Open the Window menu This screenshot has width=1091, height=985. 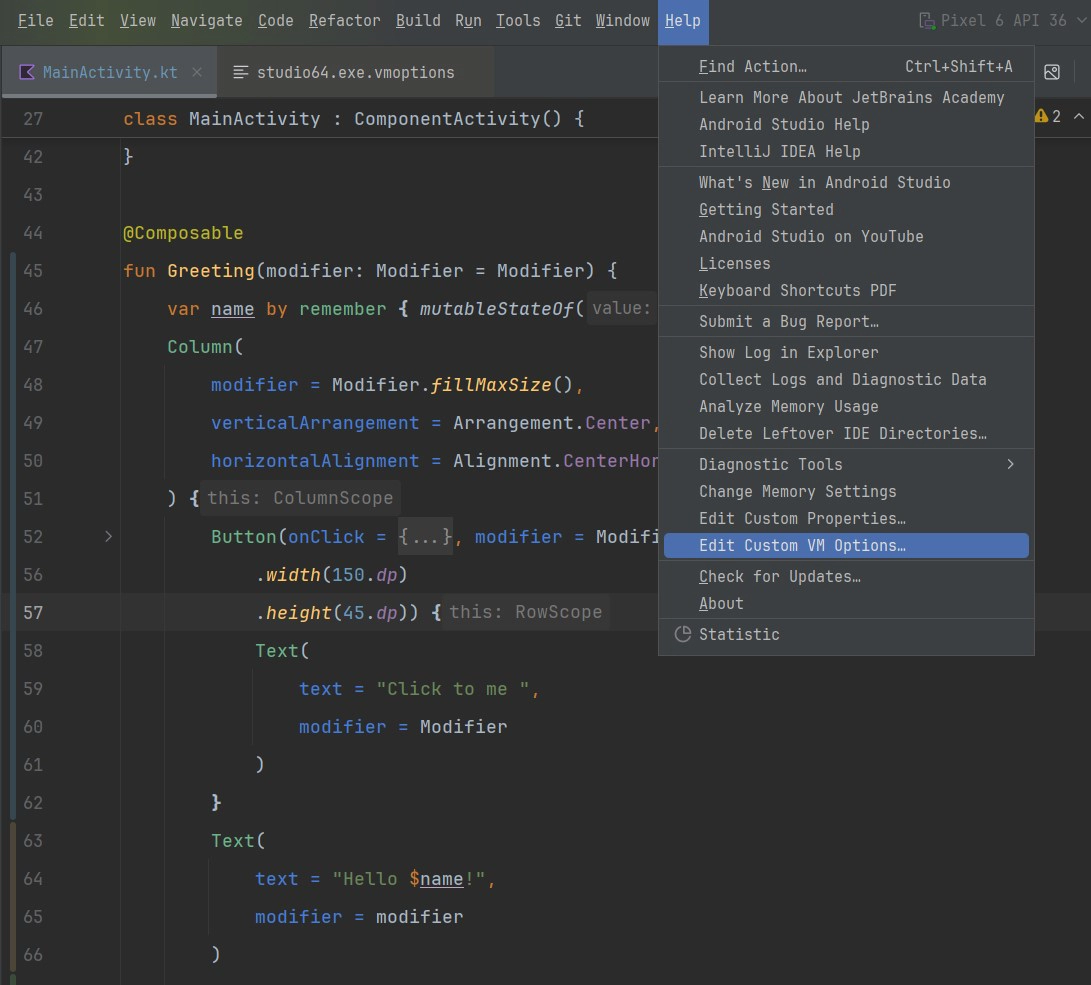click(623, 21)
